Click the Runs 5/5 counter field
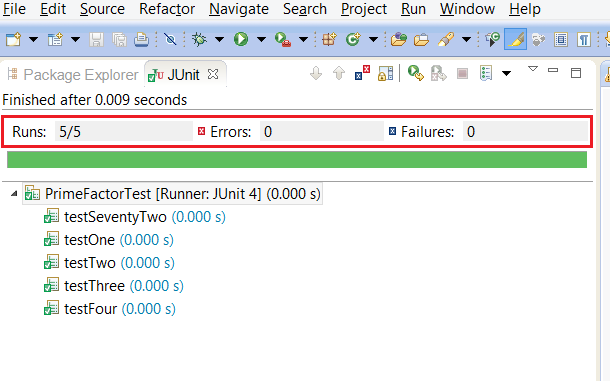Image resolution: width=610 pixels, height=381 pixels. tap(124, 132)
